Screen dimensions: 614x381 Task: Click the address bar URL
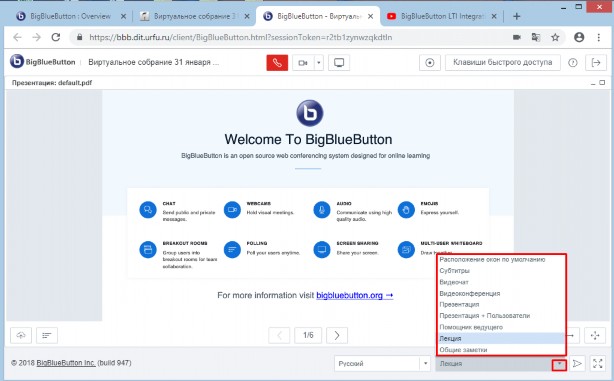pyautogui.click(x=240, y=37)
